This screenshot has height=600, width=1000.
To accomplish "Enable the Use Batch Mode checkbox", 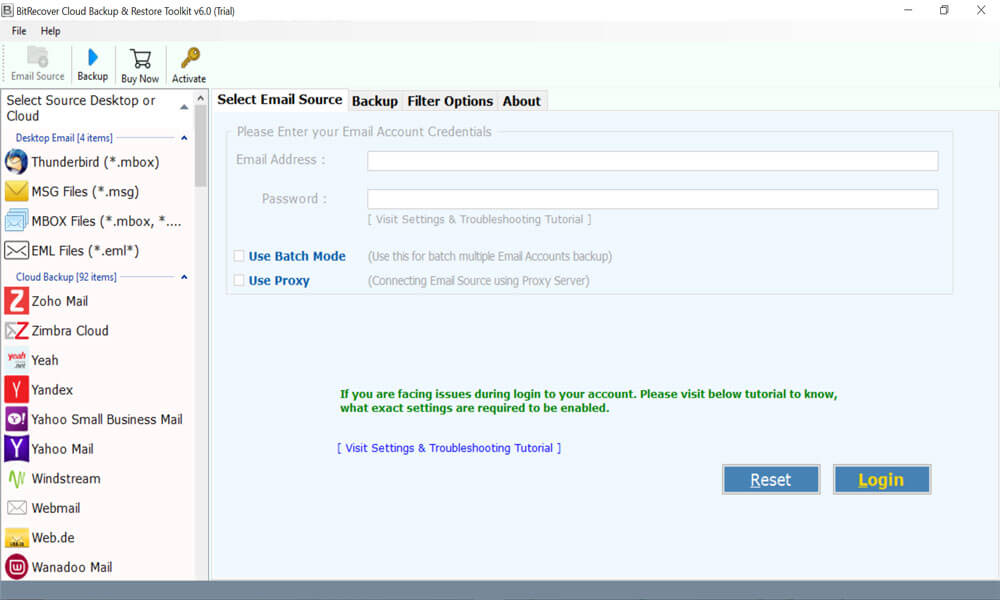I will (239, 256).
